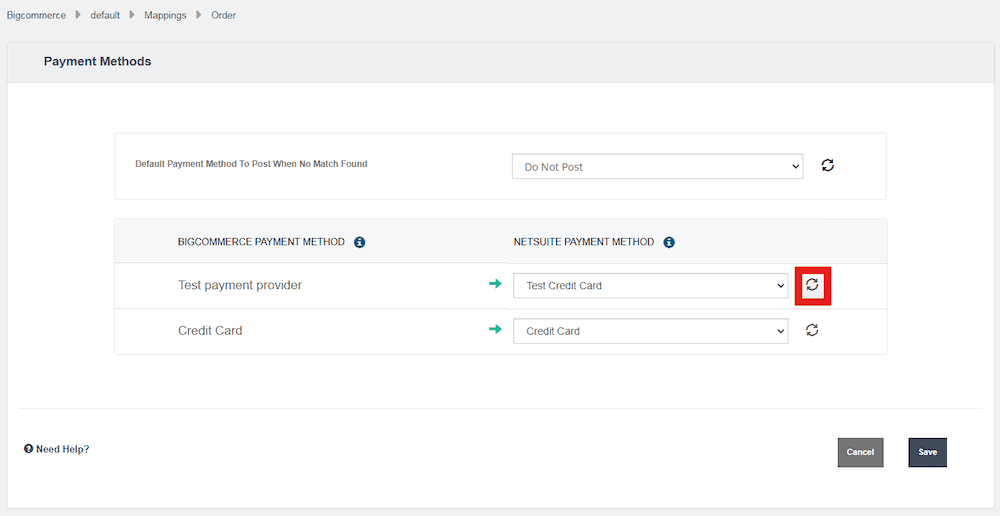Click 'Default Payment Method To Post' label
The height and width of the screenshot is (516, 1000).
coord(251,164)
